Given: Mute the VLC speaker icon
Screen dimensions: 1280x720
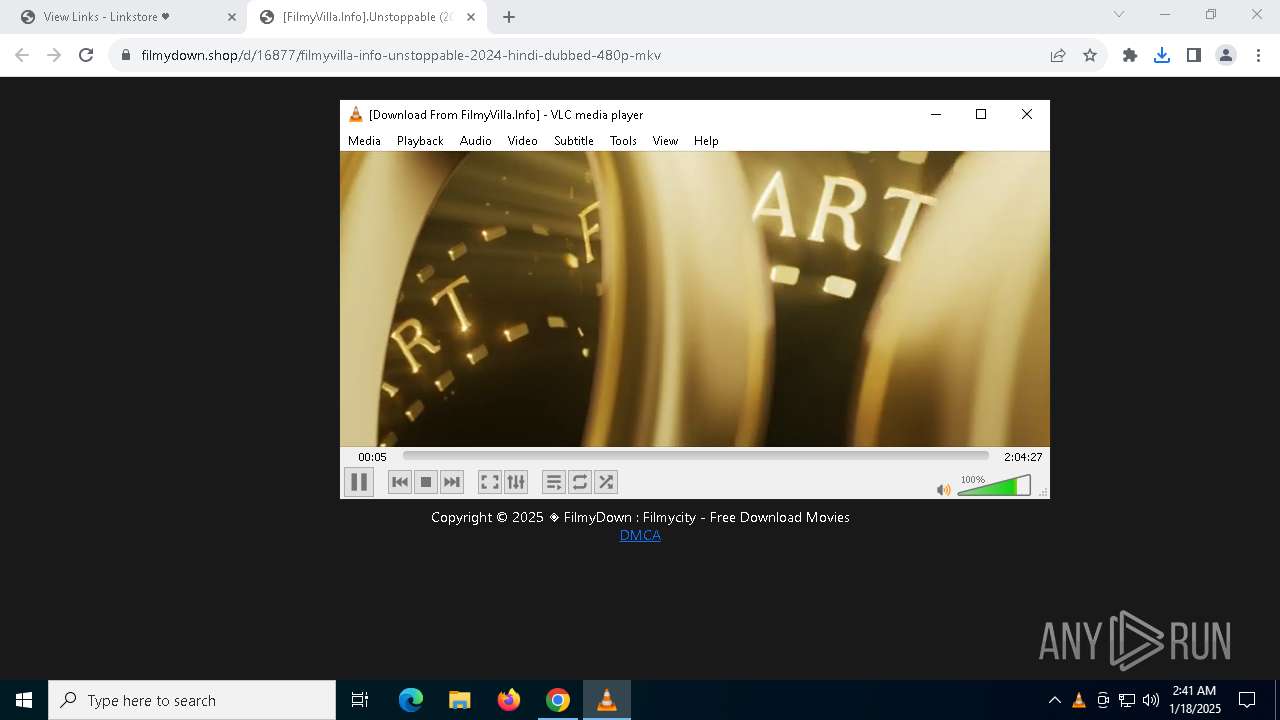Looking at the screenshot, I should pyautogui.click(x=943, y=489).
